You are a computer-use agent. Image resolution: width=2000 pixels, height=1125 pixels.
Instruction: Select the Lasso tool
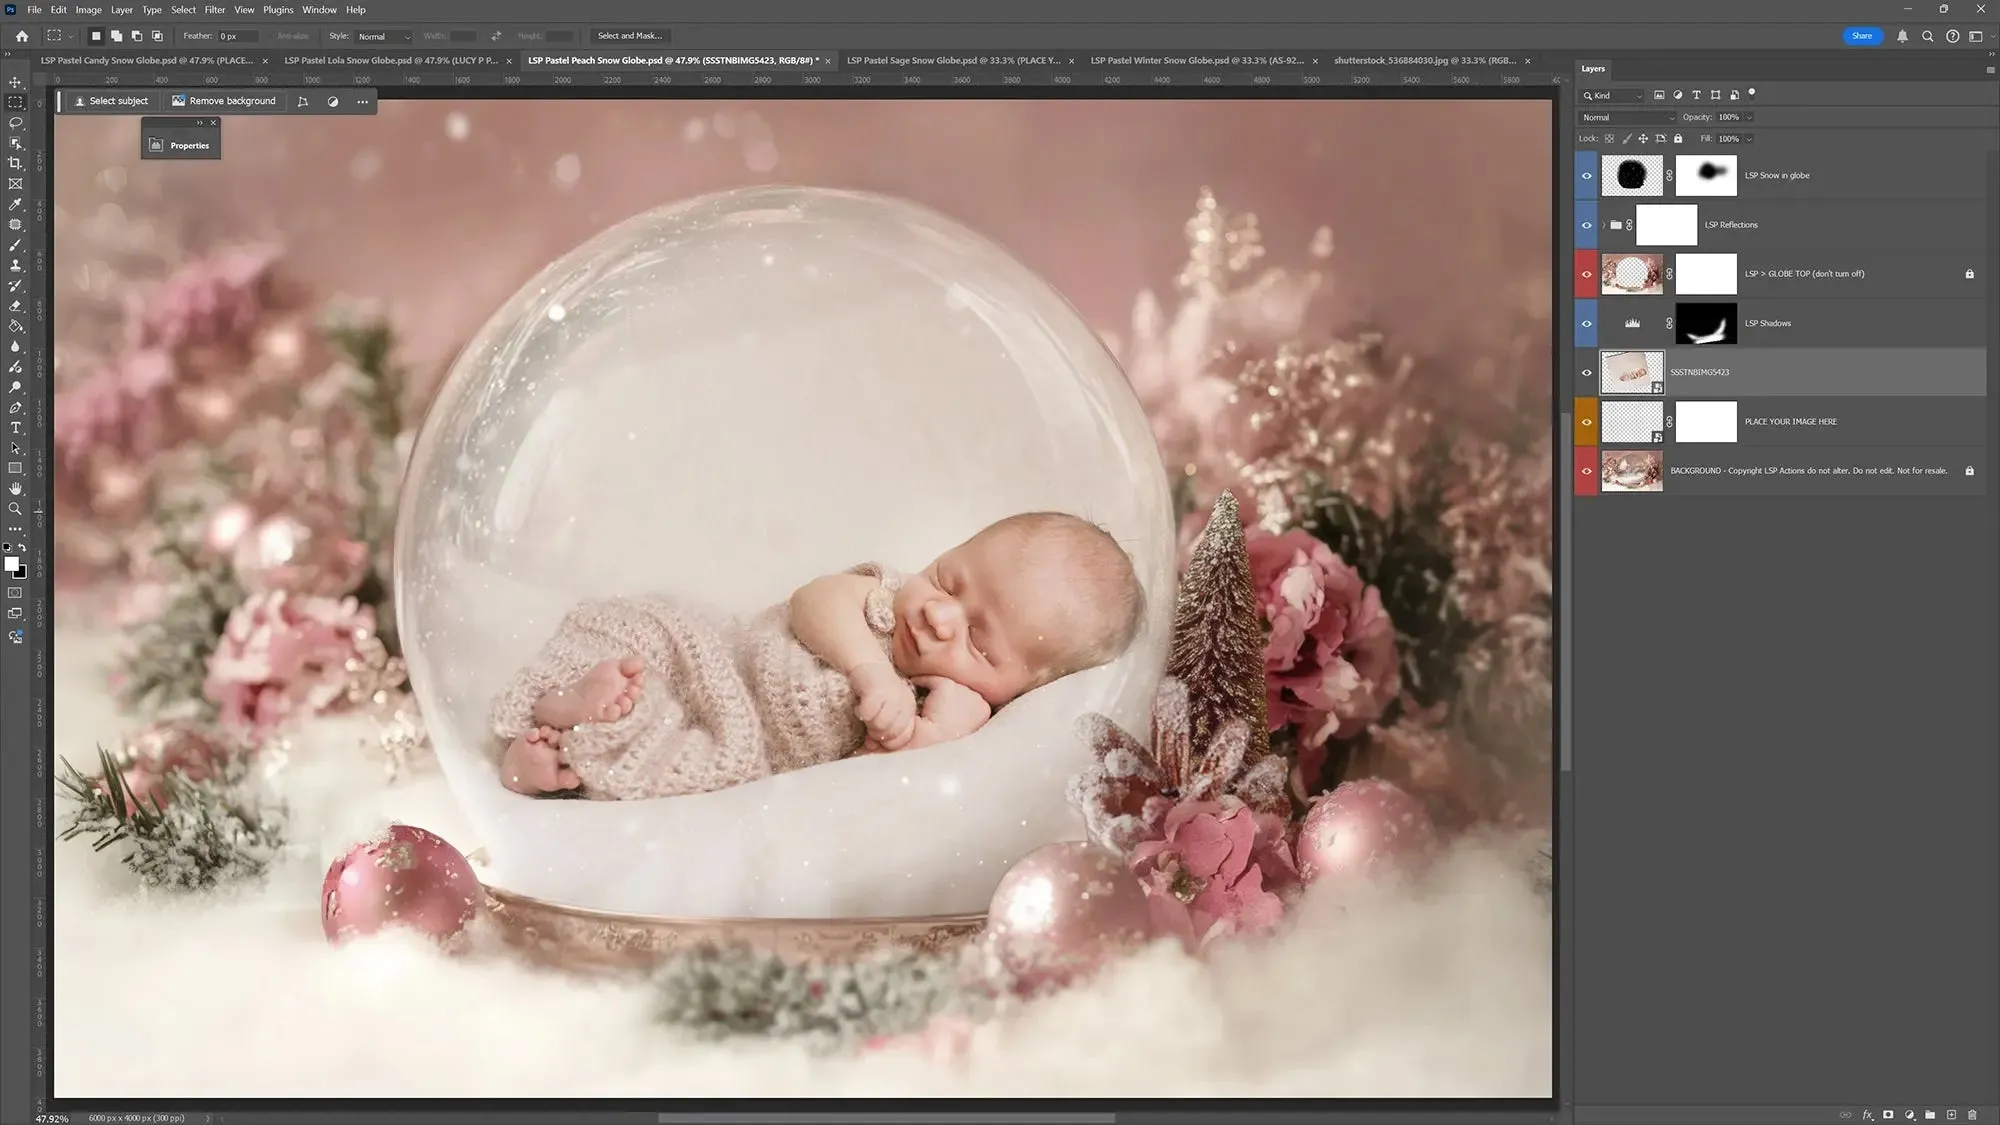[15, 123]
